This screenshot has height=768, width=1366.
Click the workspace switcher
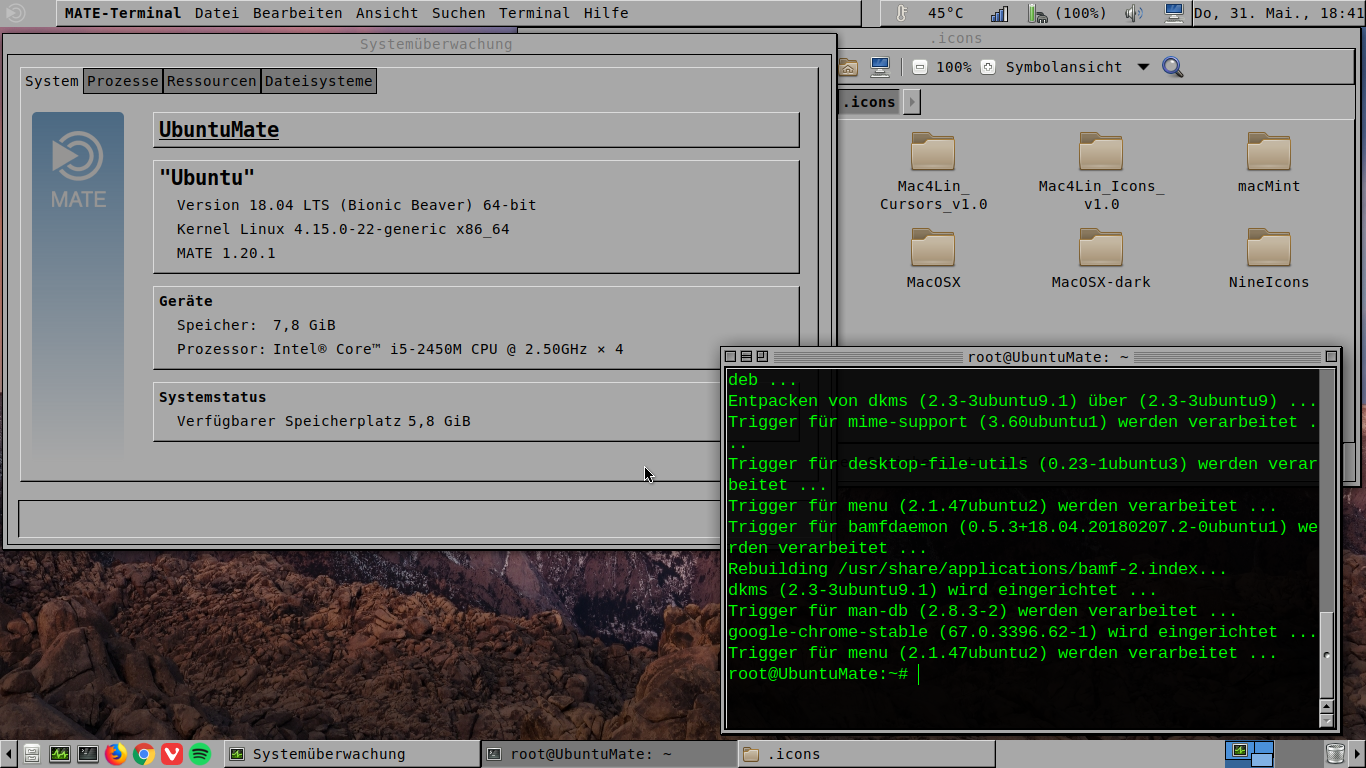click(1250, 754)
